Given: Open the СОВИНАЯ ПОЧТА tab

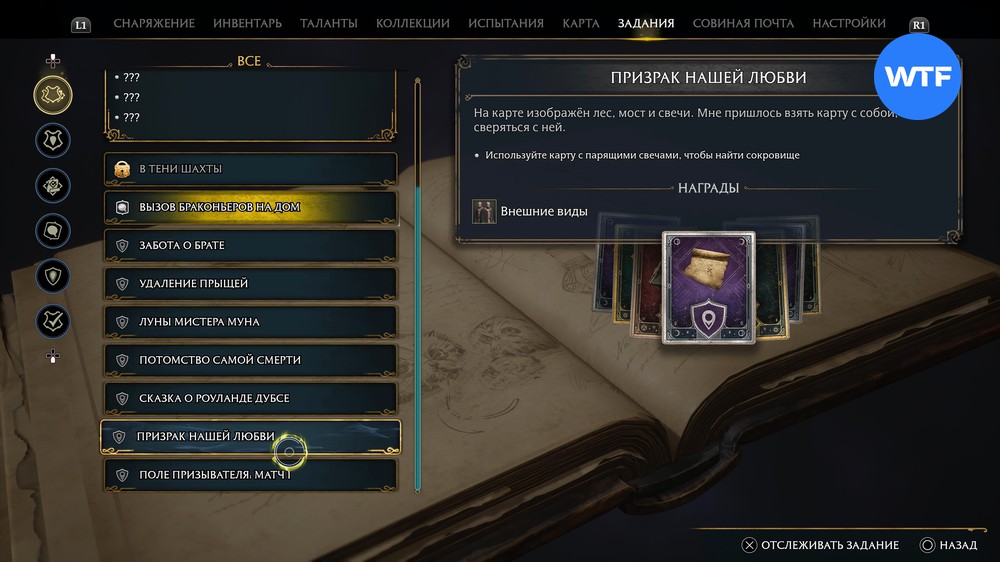Looking at the screenshot, I should (x=743, y=24).
